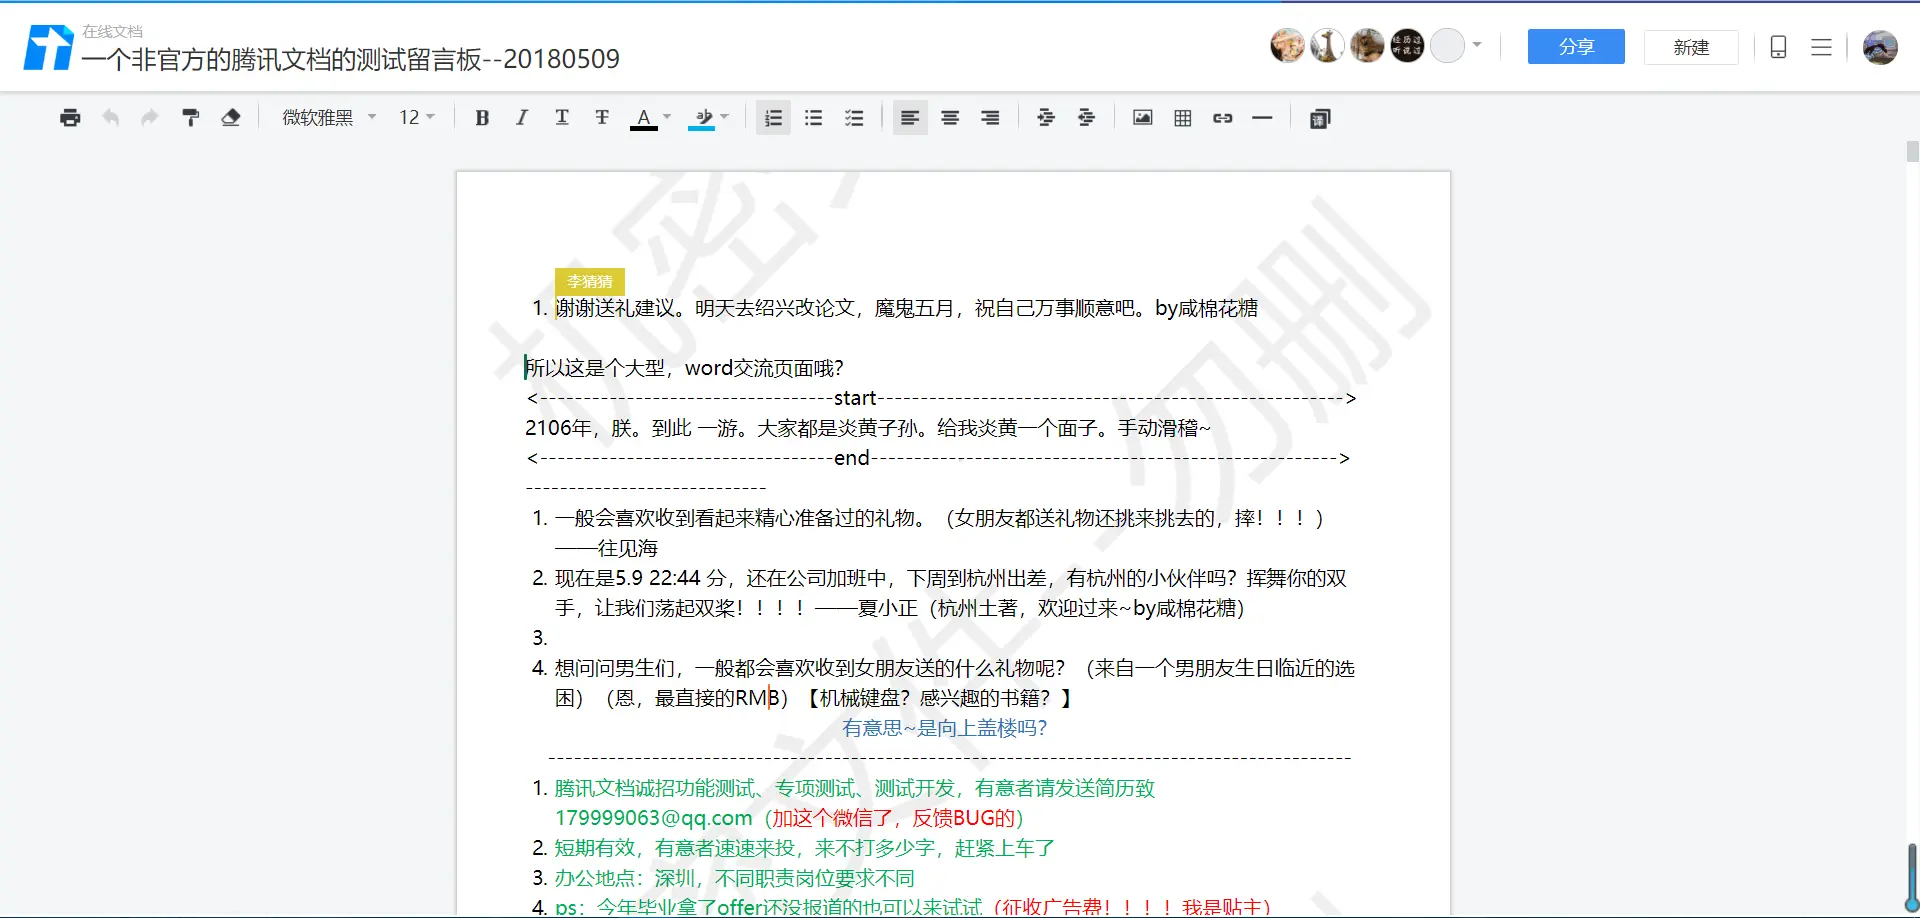The width and height of the screenshot is (1920, 918).
Task: Click the line starting 现在是5.9 22:44 分
Action: click(x=951, y=578)
